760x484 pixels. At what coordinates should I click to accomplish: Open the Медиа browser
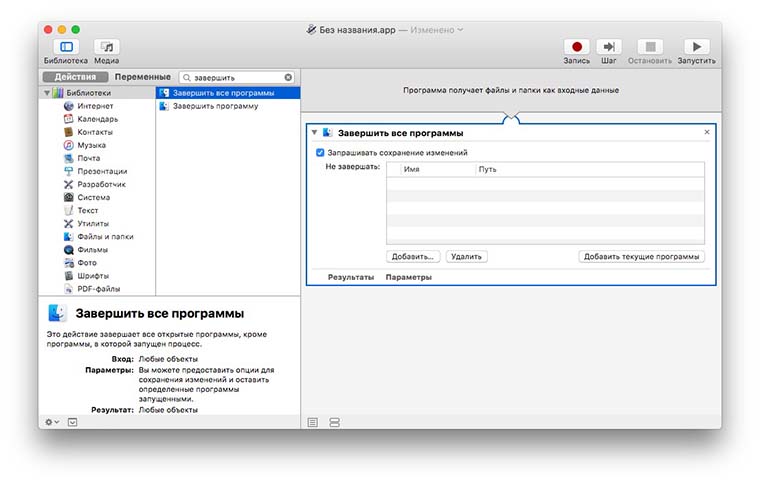click(107, 47)
